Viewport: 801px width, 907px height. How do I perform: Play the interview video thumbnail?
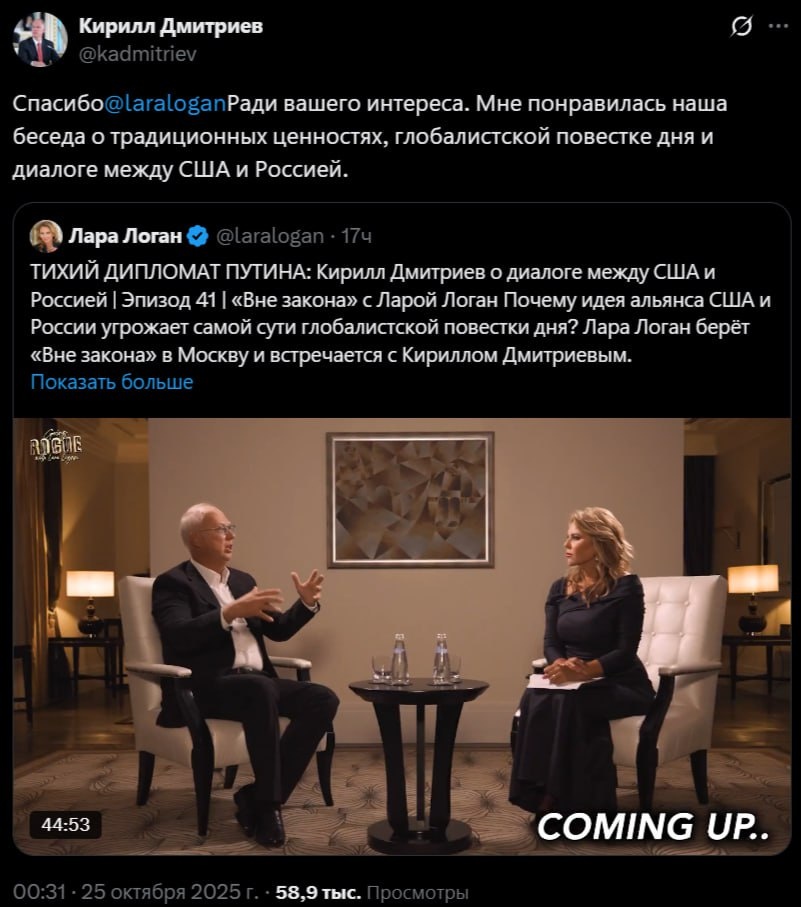[402, 636]
